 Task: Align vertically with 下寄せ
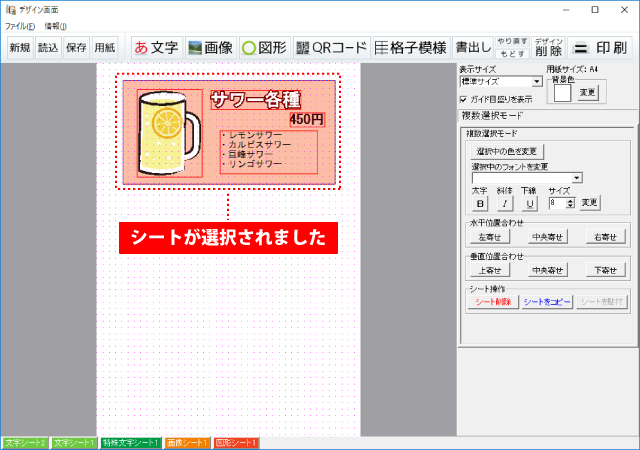pyautogui.click(x=605, y=270)
